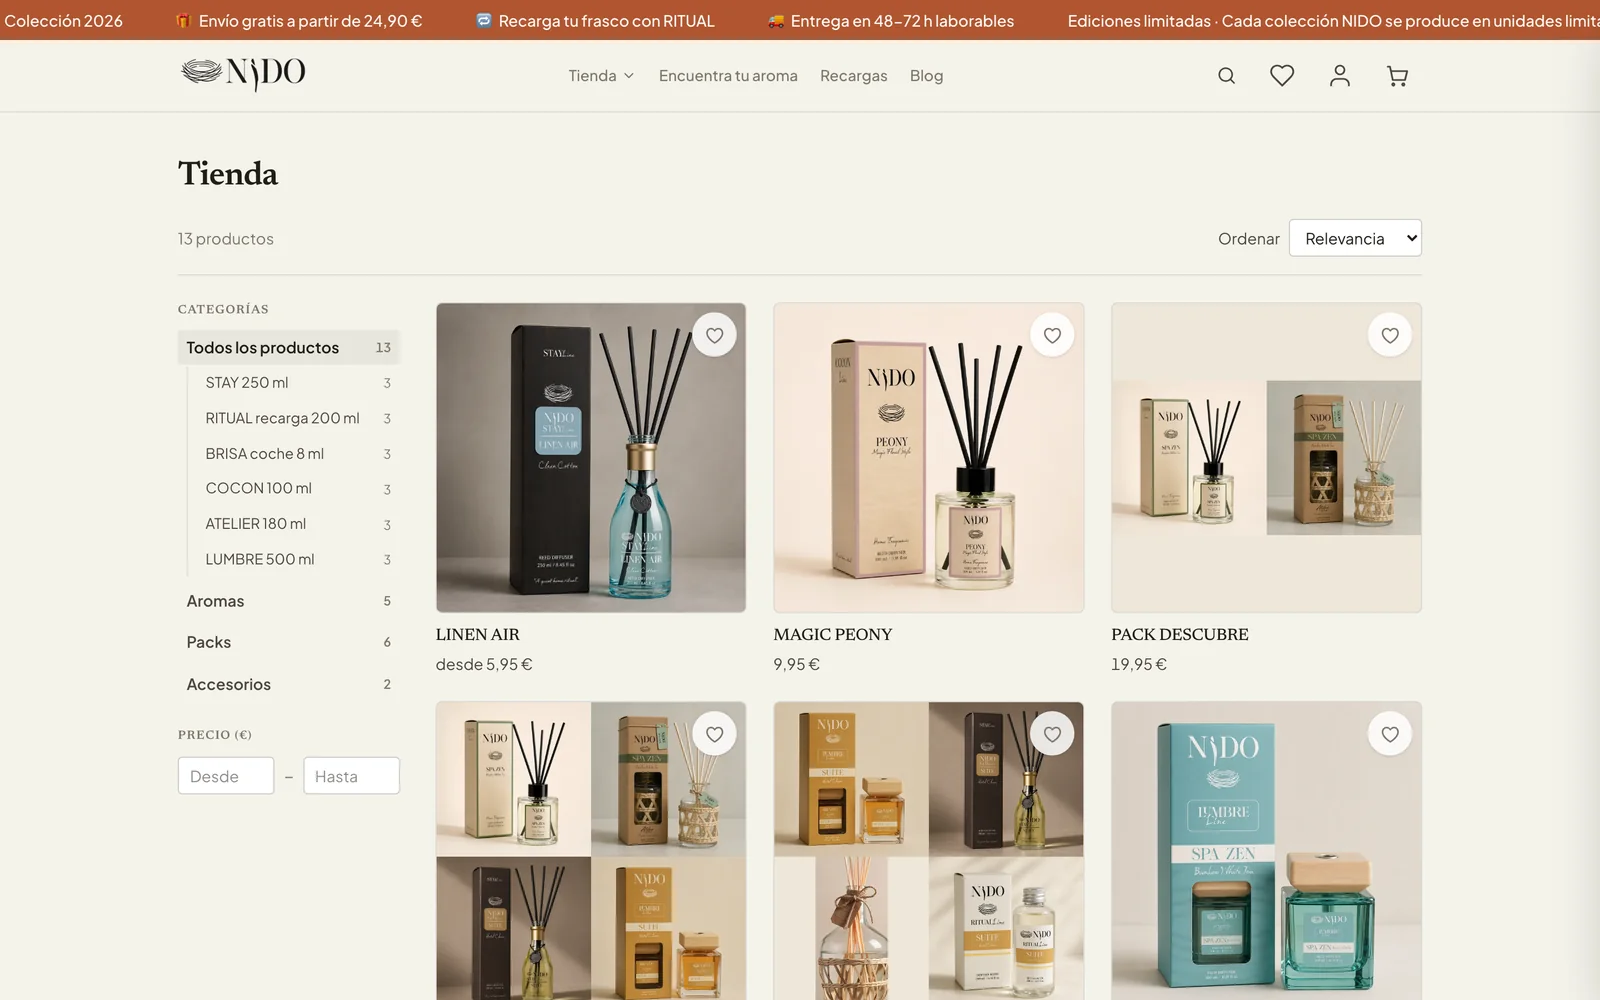Open the SPA ZEN teal product image
This screenshot has width=1600, height=1000.
tap(1266, 851)
